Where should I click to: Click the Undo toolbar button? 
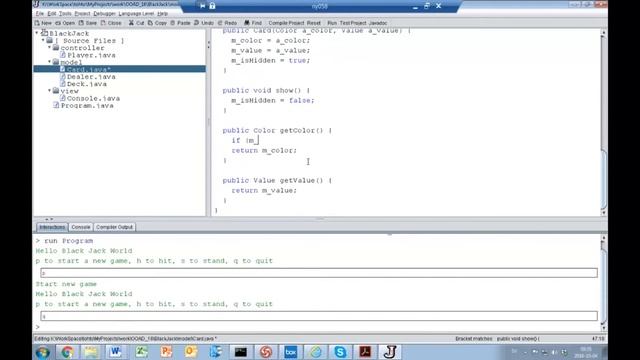tap(204, 23)
